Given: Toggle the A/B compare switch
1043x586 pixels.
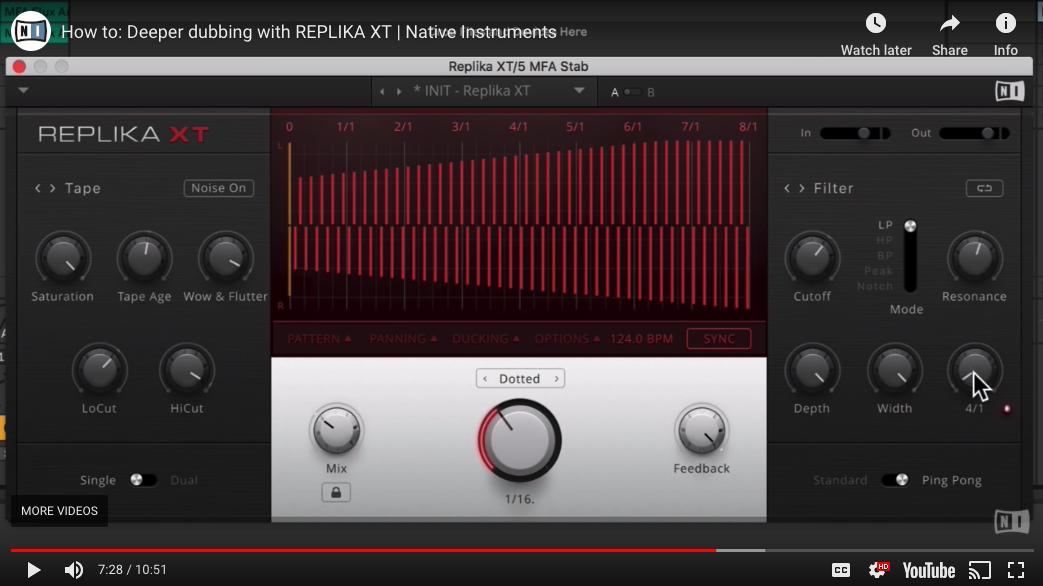Looking at the screenshot, I should click(633, 92).
